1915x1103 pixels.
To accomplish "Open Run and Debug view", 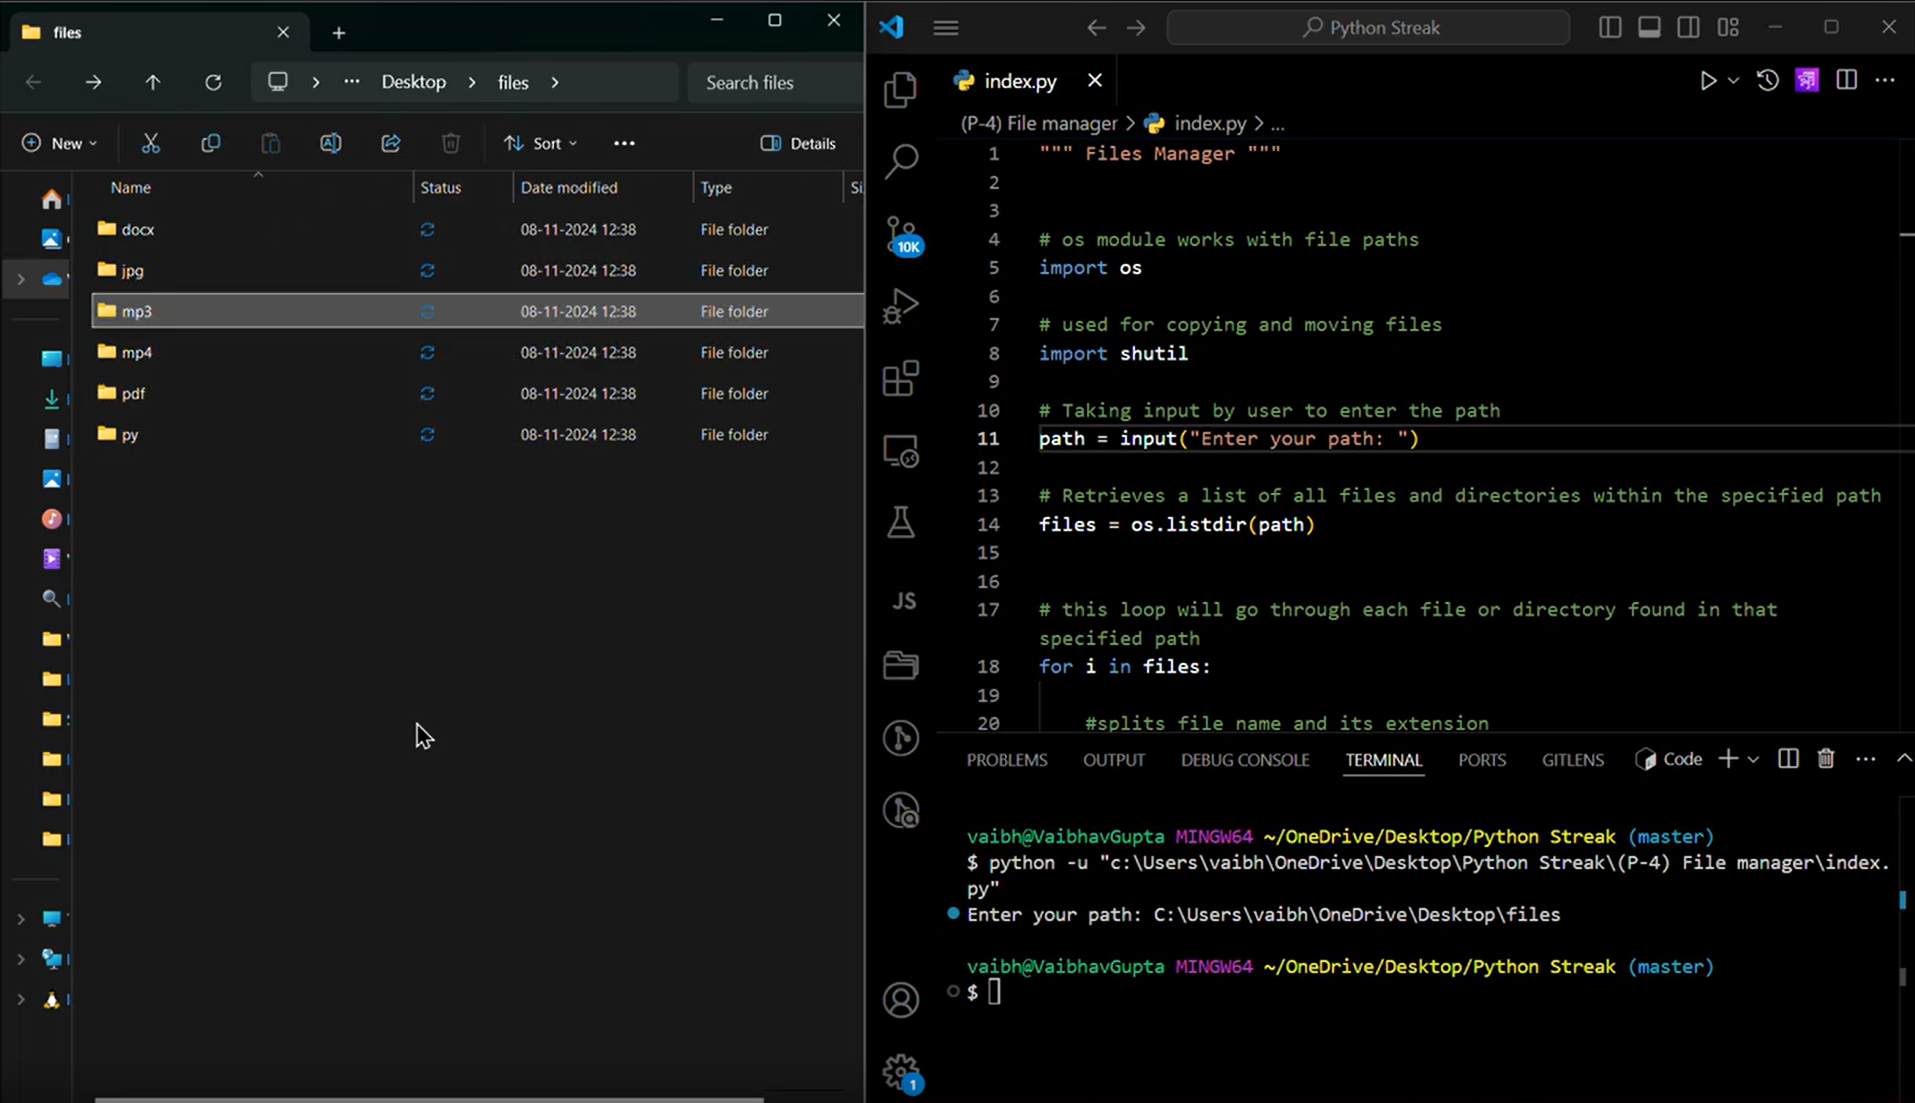I will pyautogui.click(x=901, y=306).
